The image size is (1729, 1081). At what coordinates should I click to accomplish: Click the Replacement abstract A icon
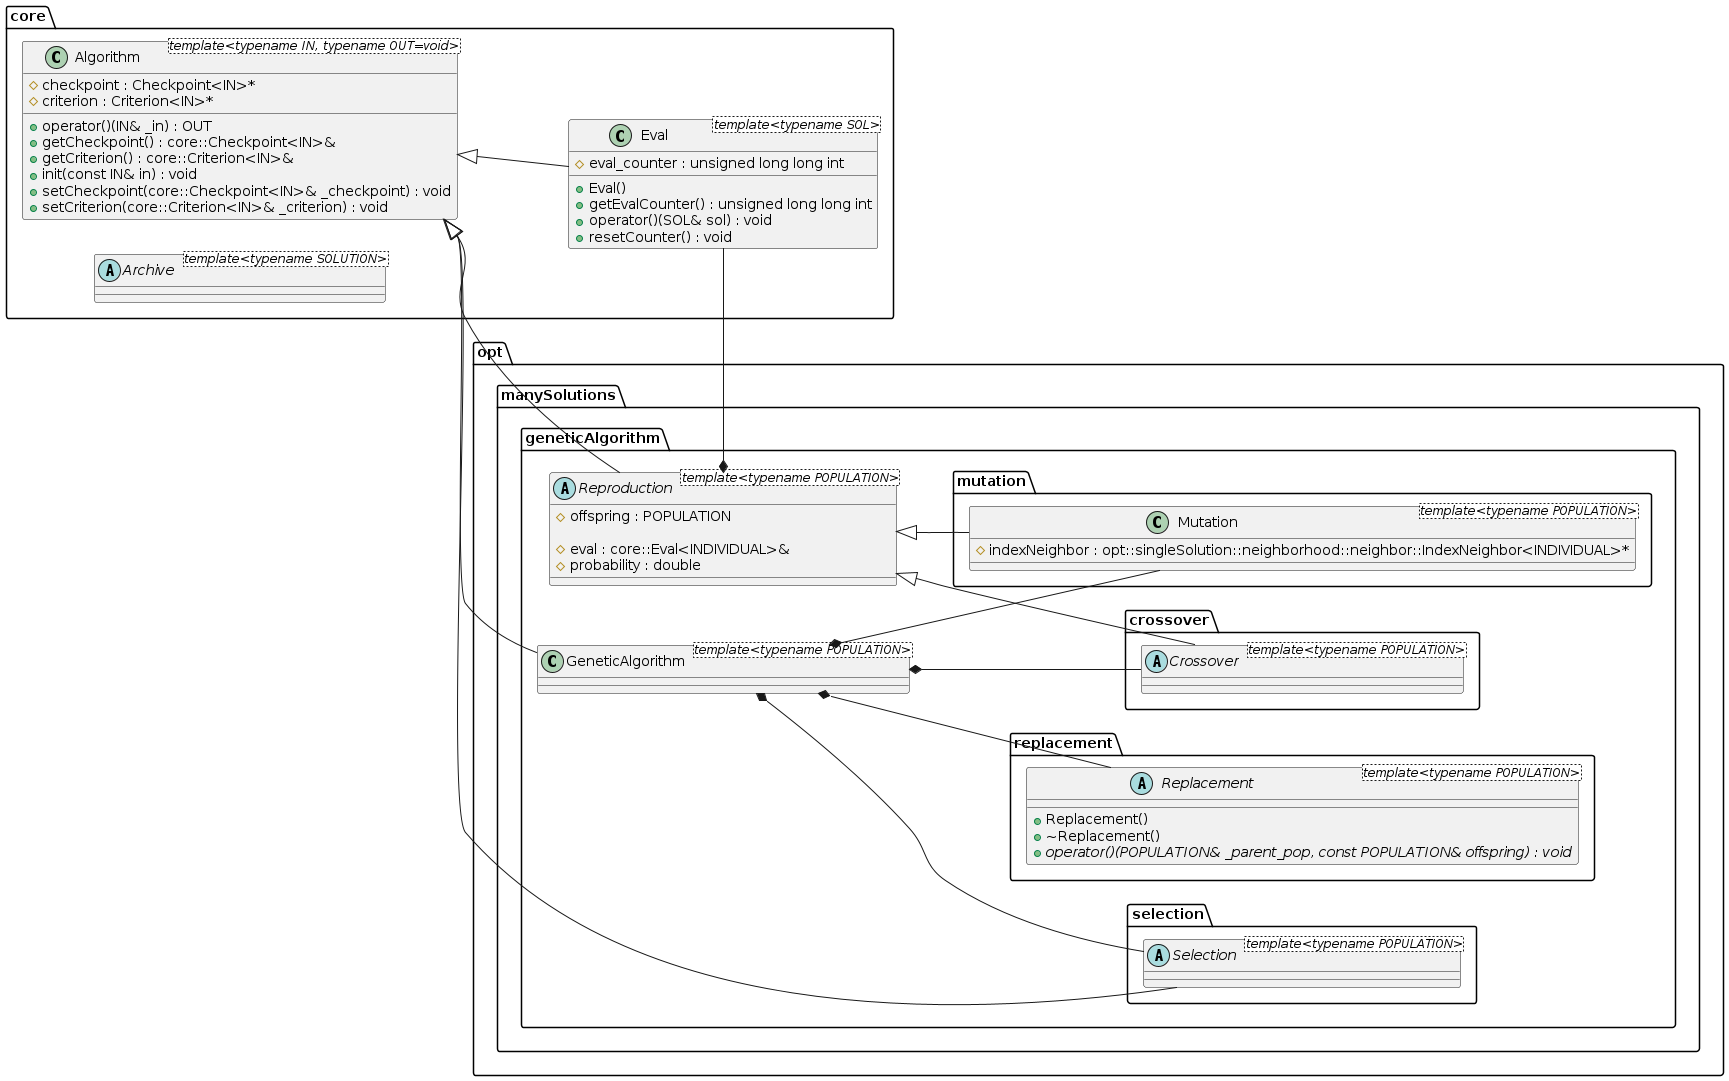click(x=1141, y=783)
